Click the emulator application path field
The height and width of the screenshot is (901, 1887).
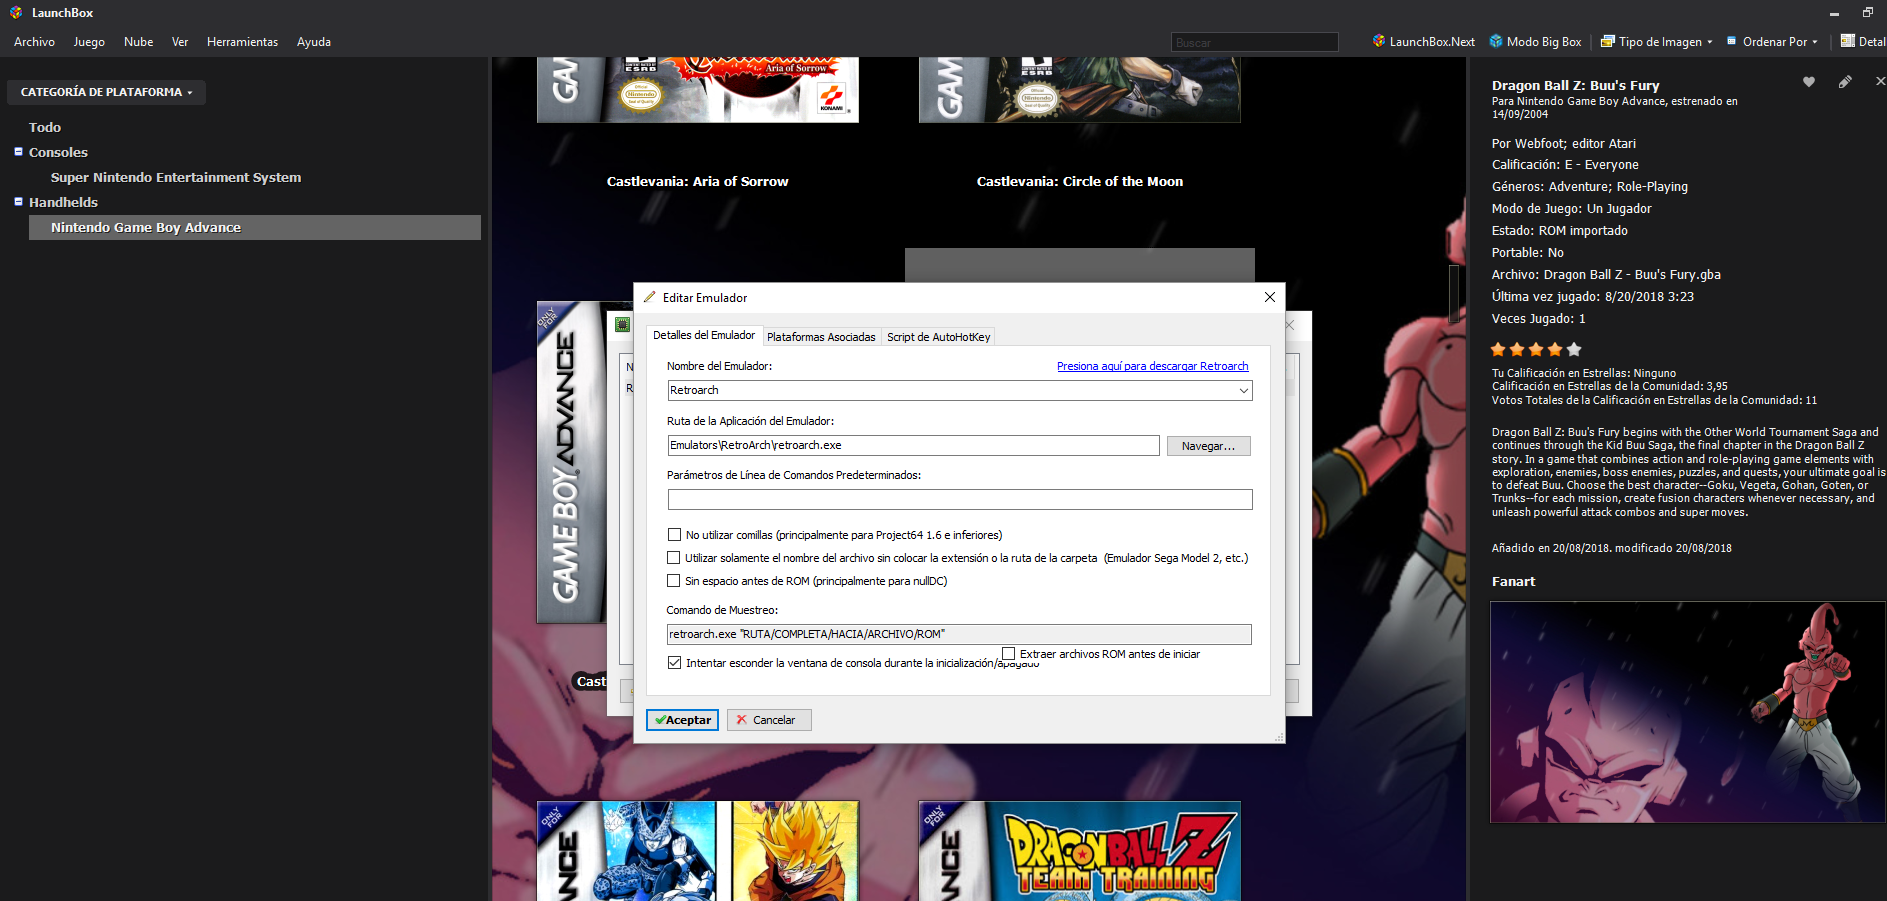tap(913, 445)
